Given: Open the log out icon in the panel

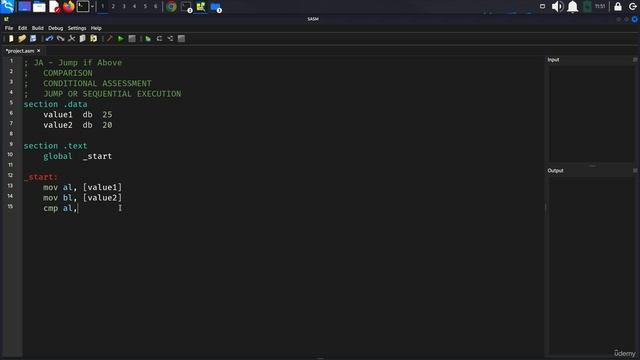Looking at the screenshot, I should (633, 7).
